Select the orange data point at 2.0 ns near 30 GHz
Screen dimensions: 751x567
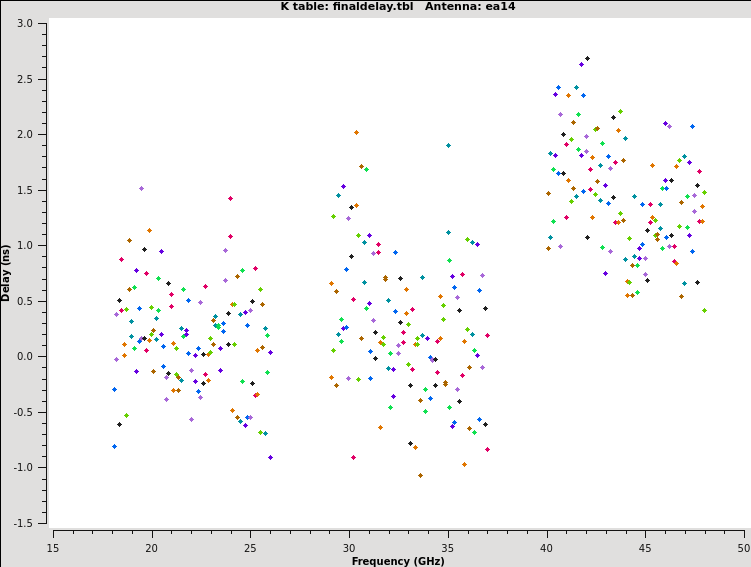click(356, 132)
